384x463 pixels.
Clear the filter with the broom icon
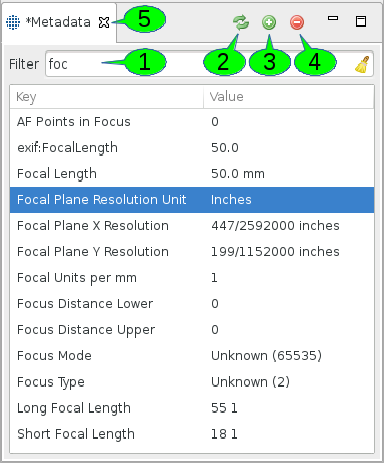[362, 64]
